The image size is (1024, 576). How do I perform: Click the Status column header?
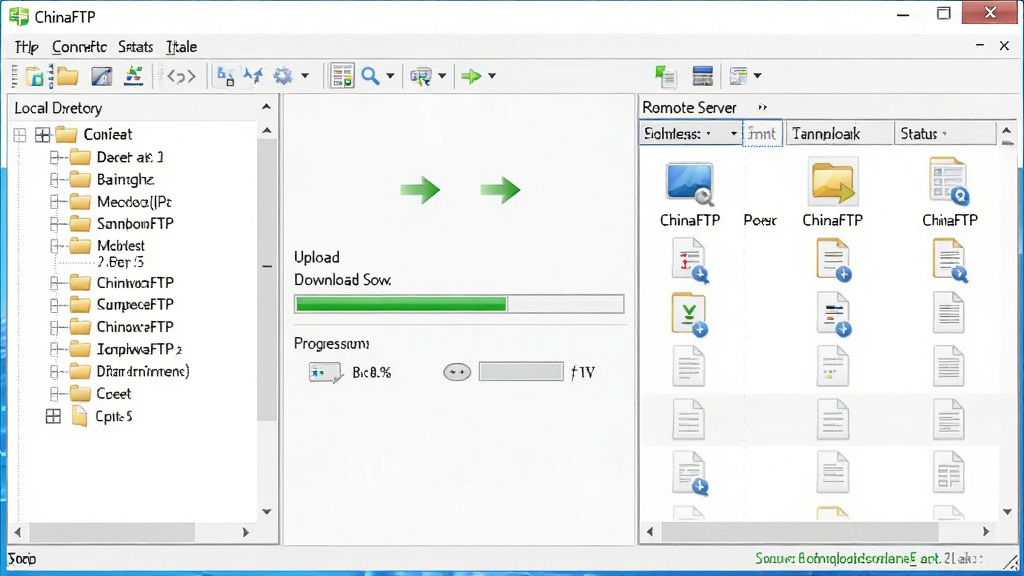(x=946, y=134)
